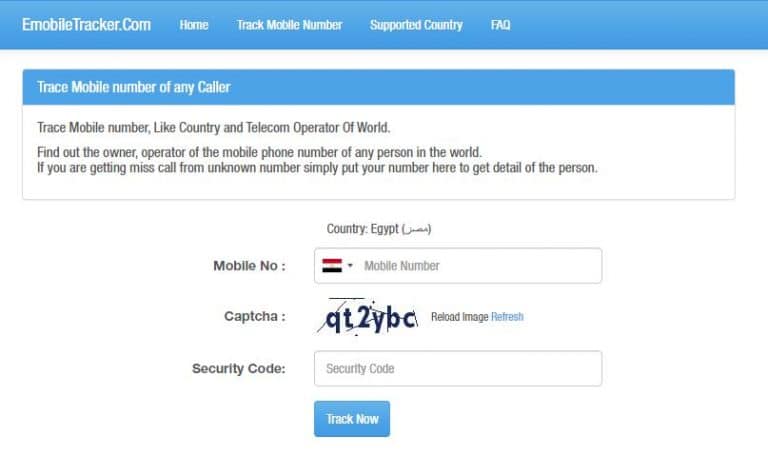Open the Home menu item
The height and width of the screenshot is (456, 768).
[x=194, y=25]
